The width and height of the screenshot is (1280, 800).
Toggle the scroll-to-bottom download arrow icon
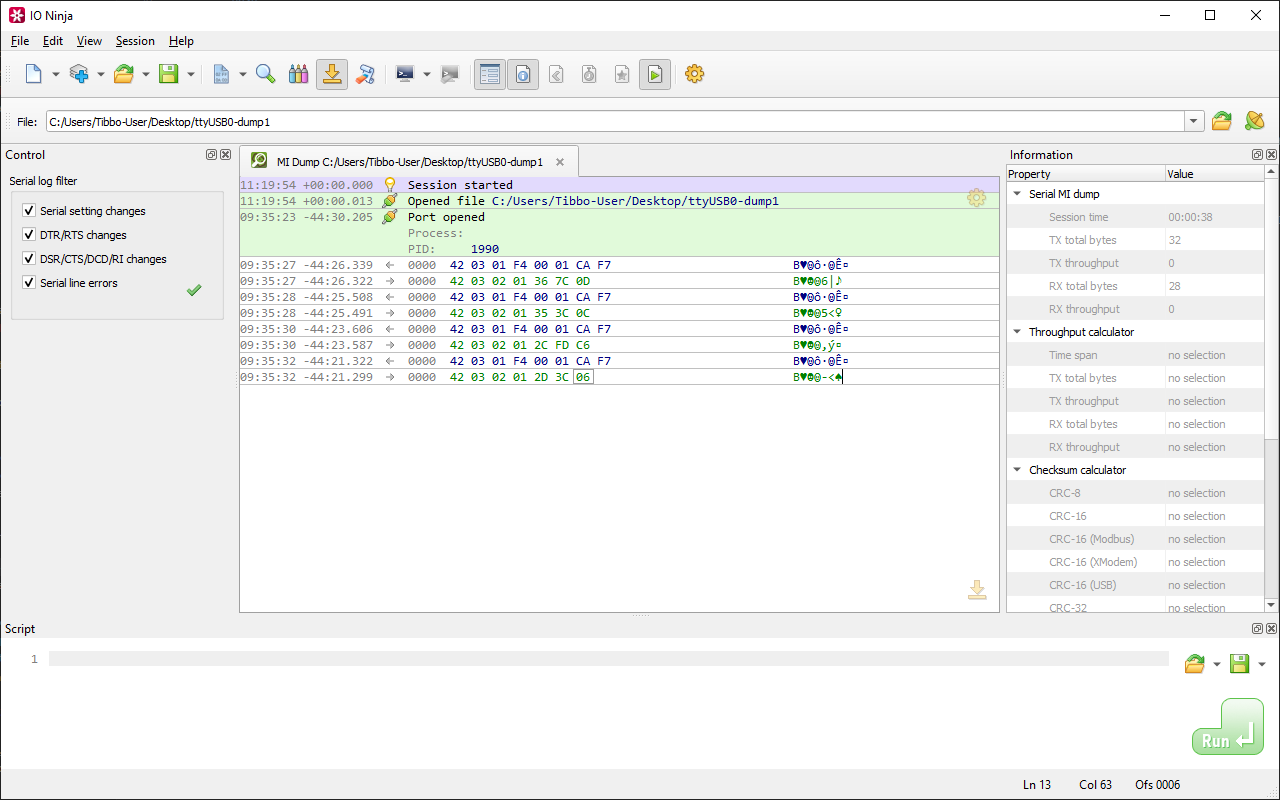pyautogui.click(x=332, y=74)
